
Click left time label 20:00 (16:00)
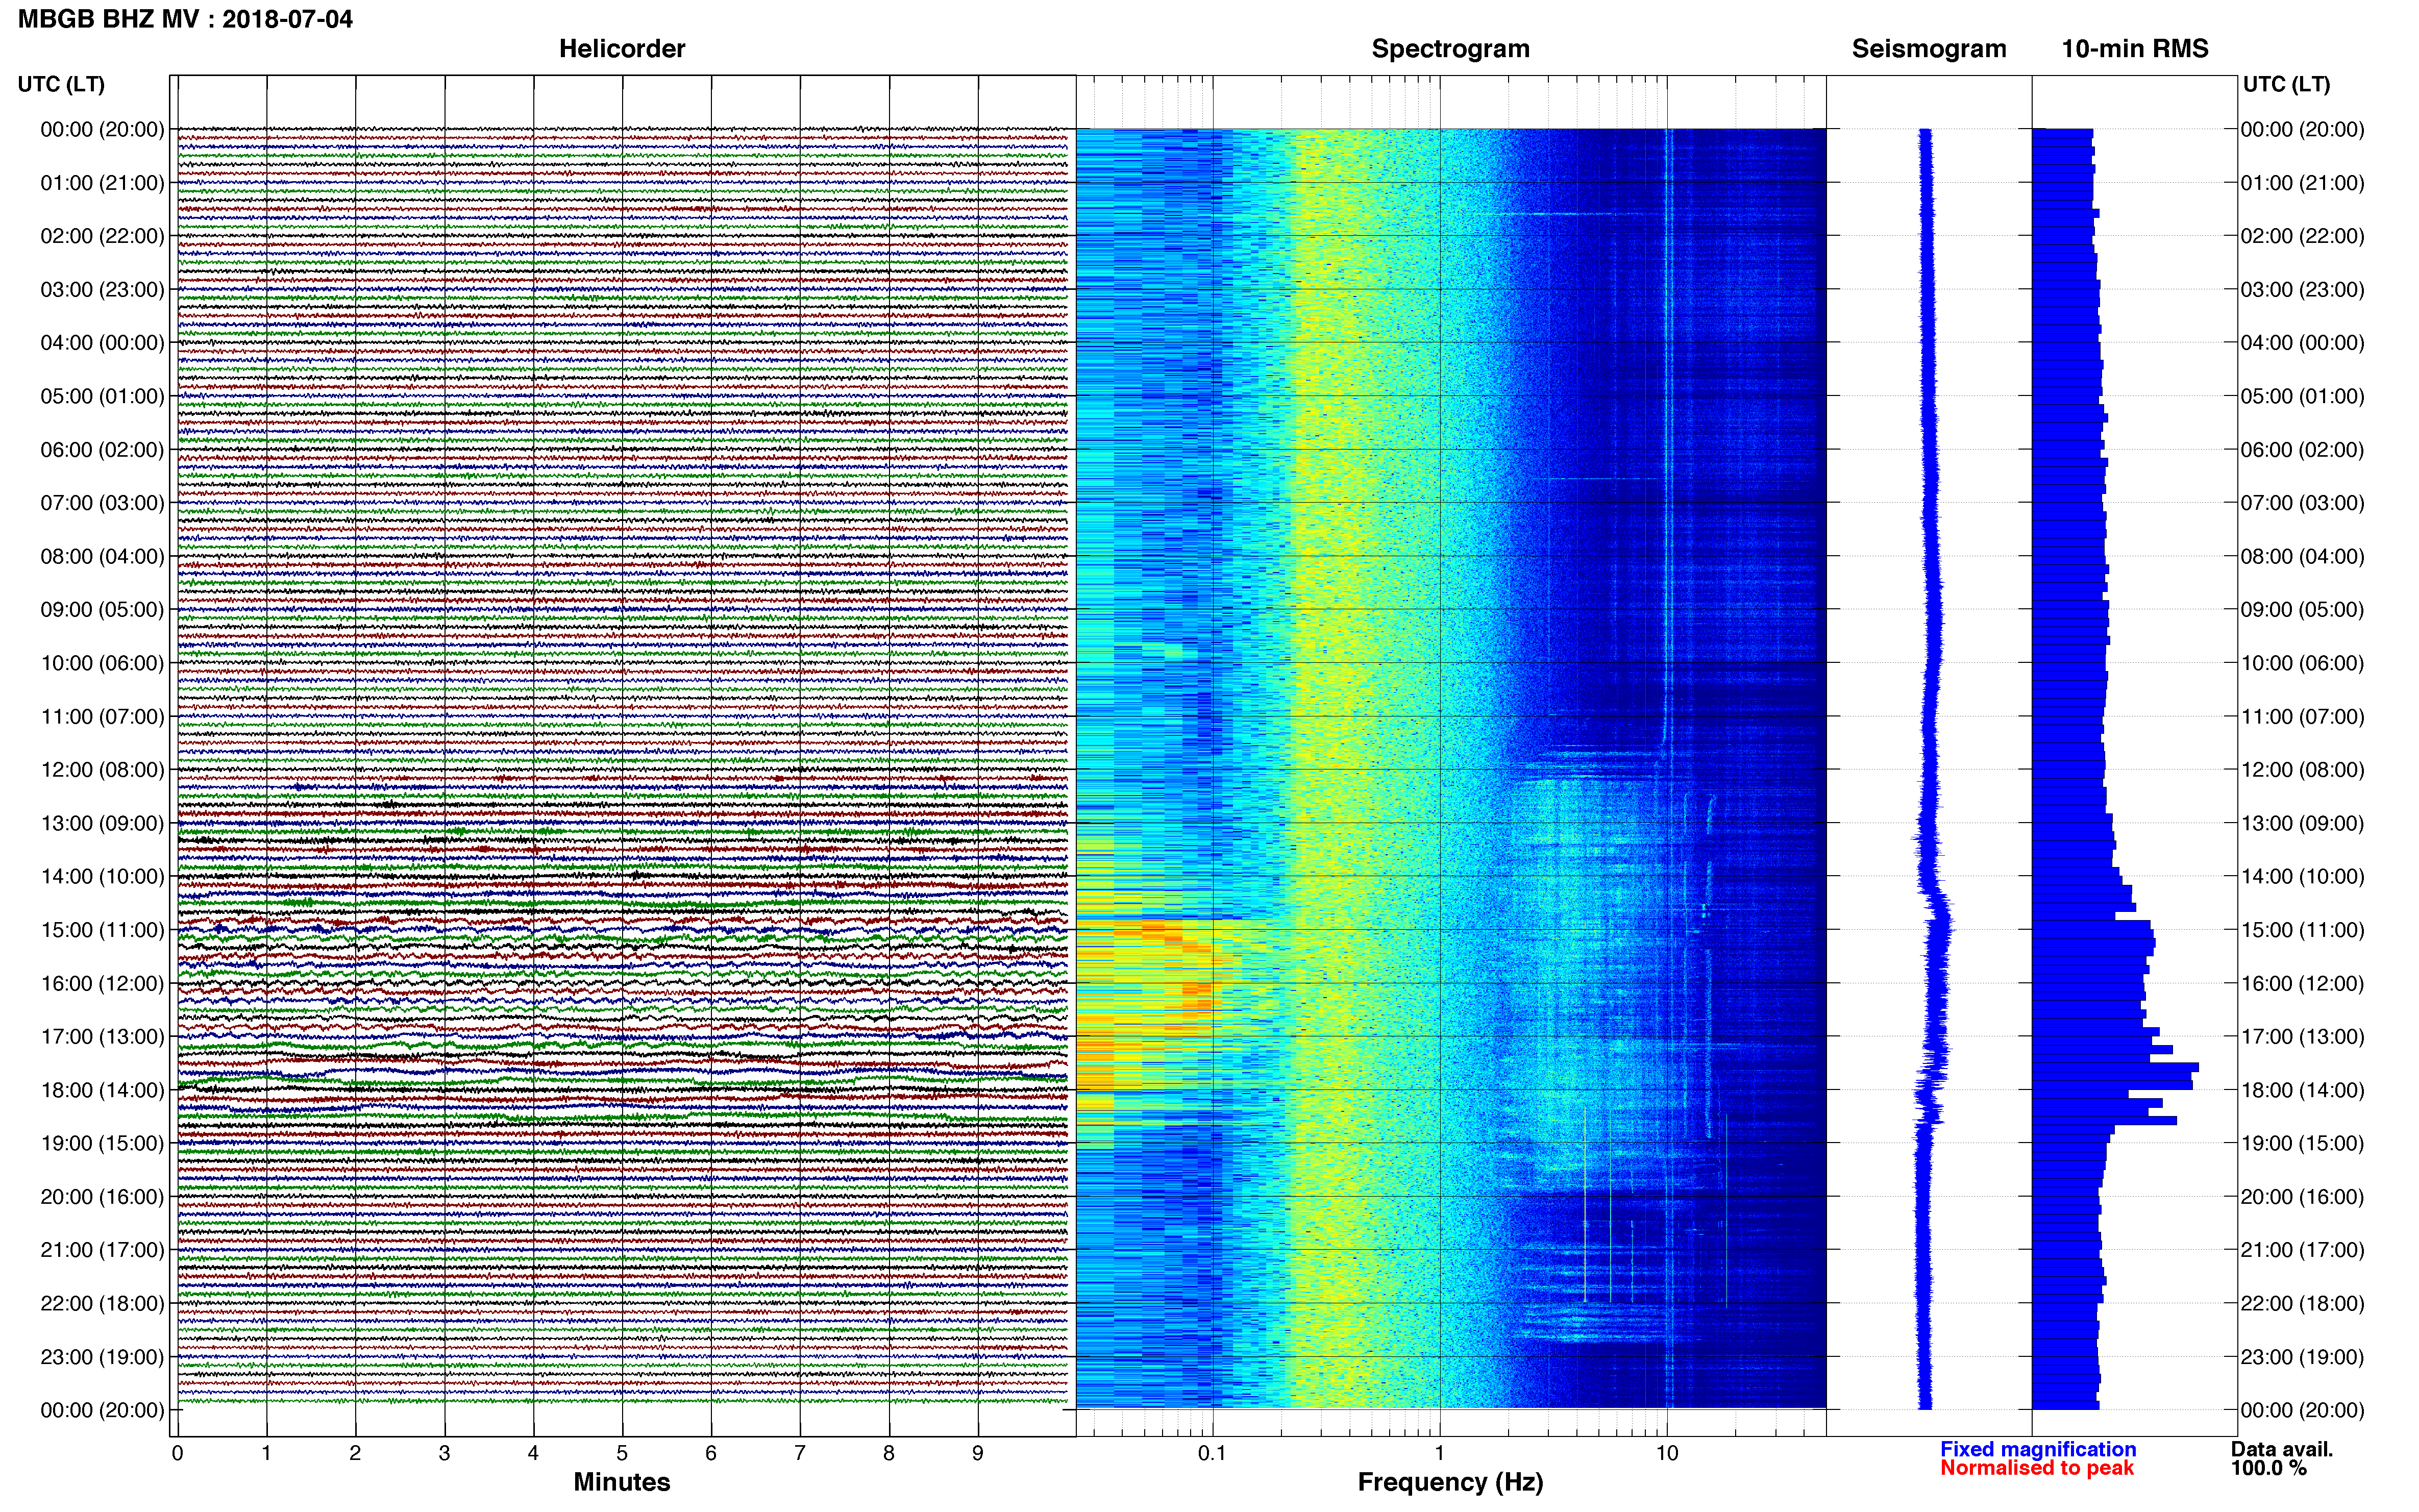click(x=102, y=1197)
